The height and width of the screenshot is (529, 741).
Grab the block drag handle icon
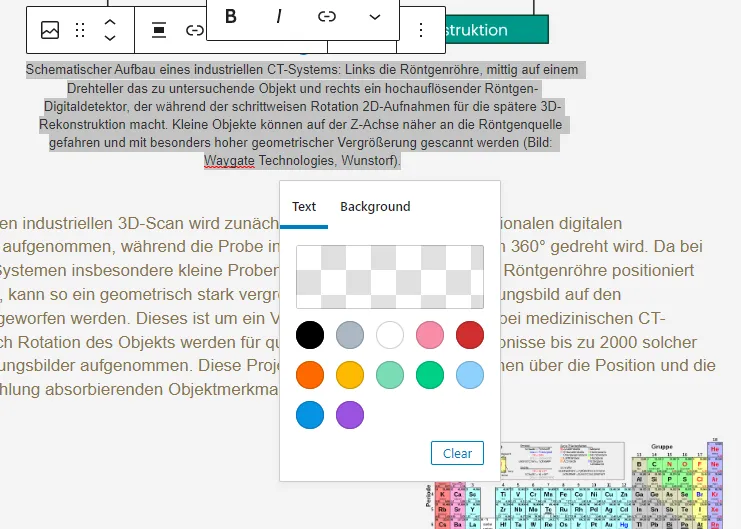(x=80, y=30)
